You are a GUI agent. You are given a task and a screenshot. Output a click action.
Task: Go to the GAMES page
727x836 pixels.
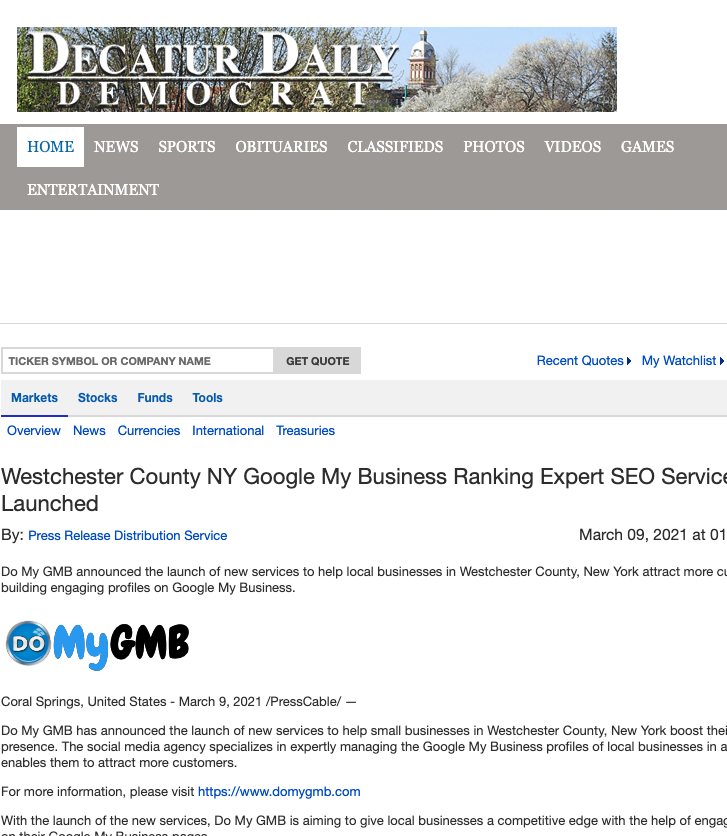tap(647, 147)
